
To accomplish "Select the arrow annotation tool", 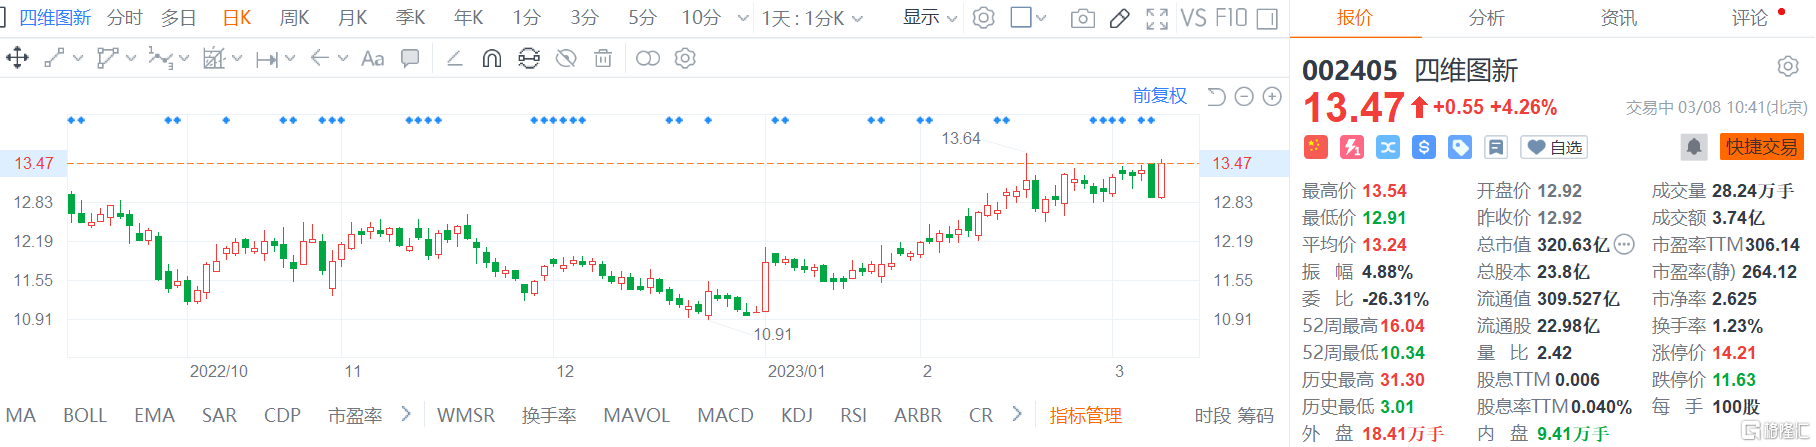I will click(x=320, y=58).
